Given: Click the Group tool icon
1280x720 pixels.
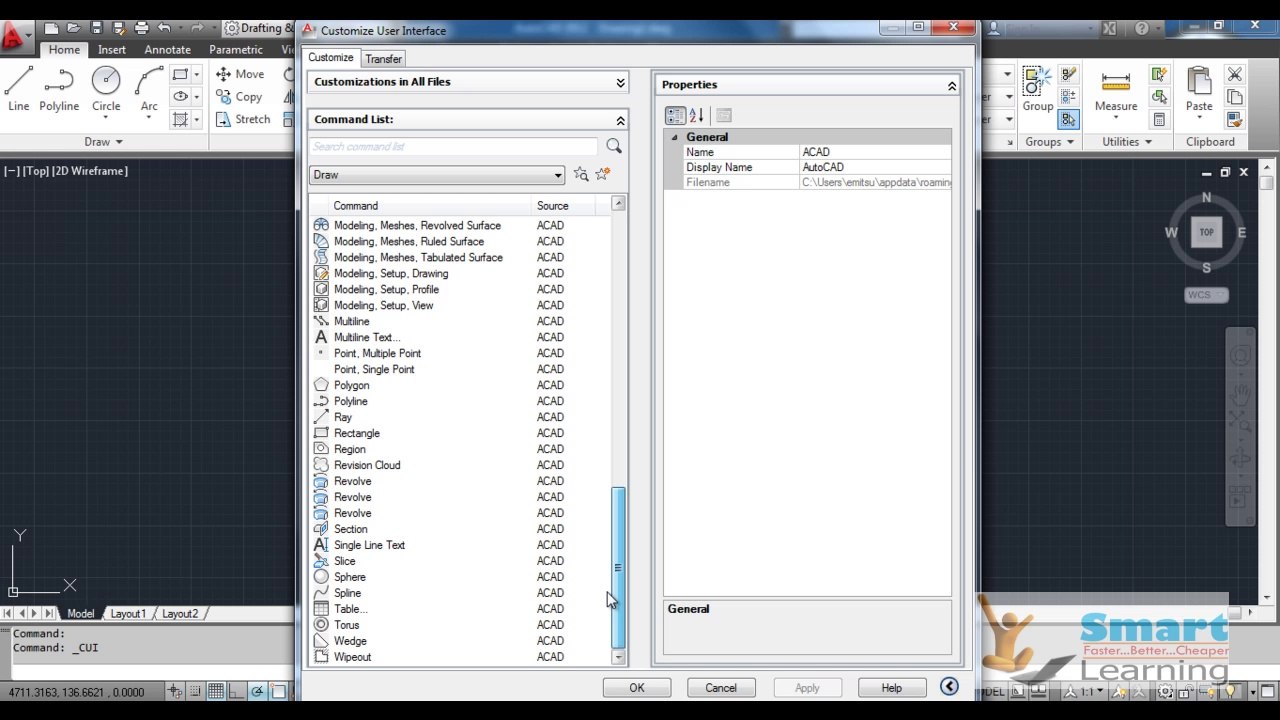Looking at the screenshot, I should tap(1037, 82).
